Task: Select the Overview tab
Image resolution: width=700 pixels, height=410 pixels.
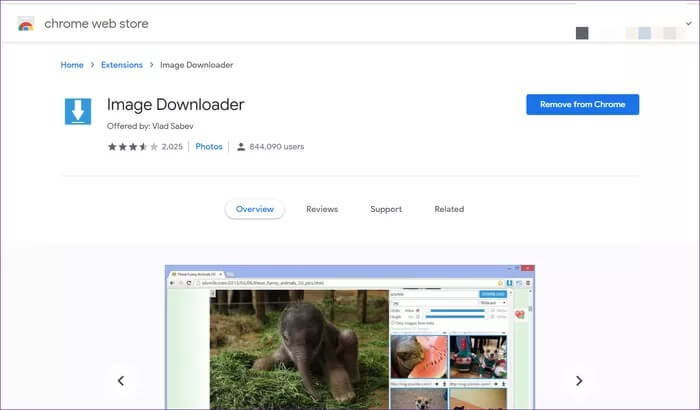Action: tap(254, 209)
